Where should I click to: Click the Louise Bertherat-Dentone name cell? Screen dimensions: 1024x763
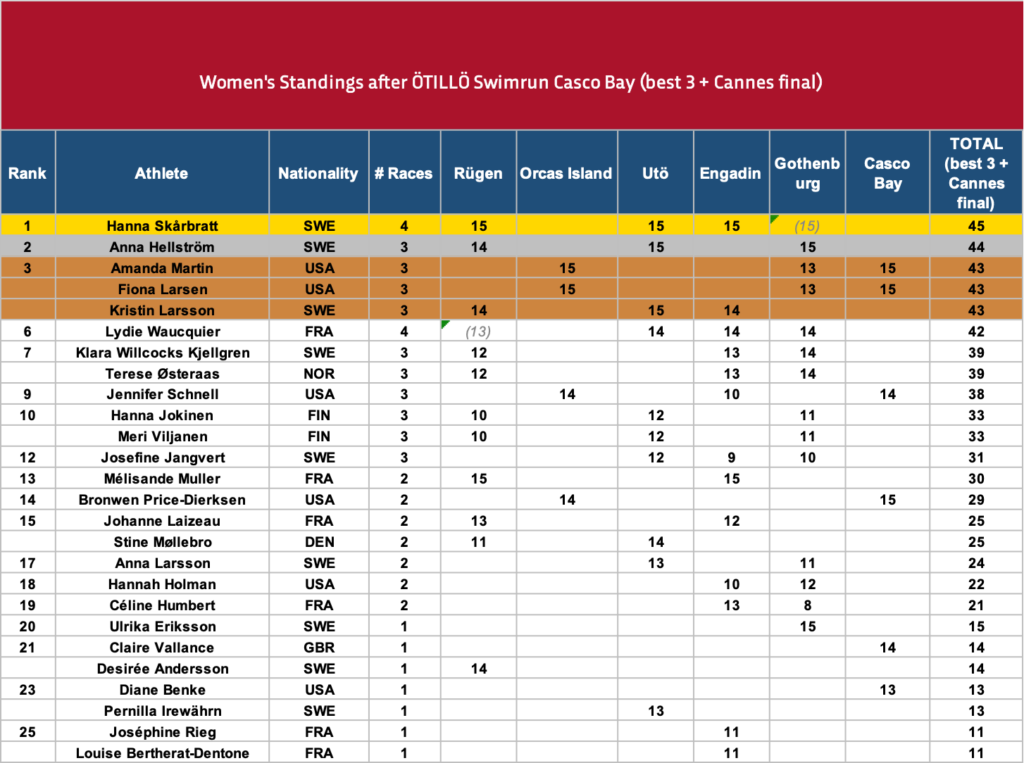[162, 753]
